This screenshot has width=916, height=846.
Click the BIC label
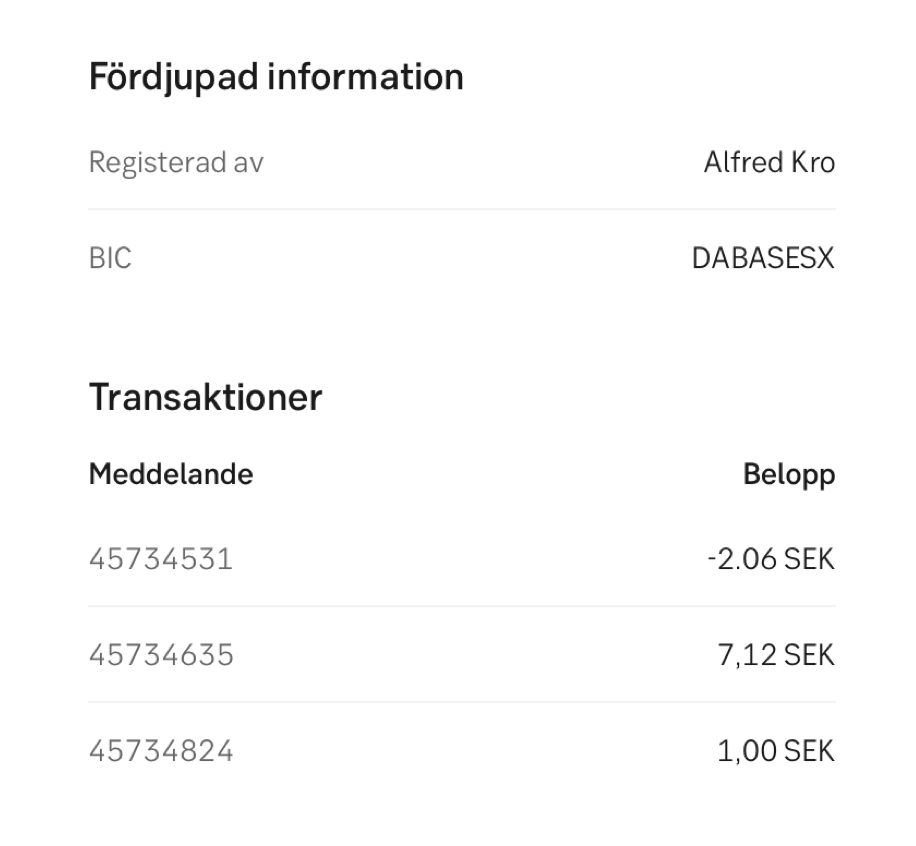(110, 259)
